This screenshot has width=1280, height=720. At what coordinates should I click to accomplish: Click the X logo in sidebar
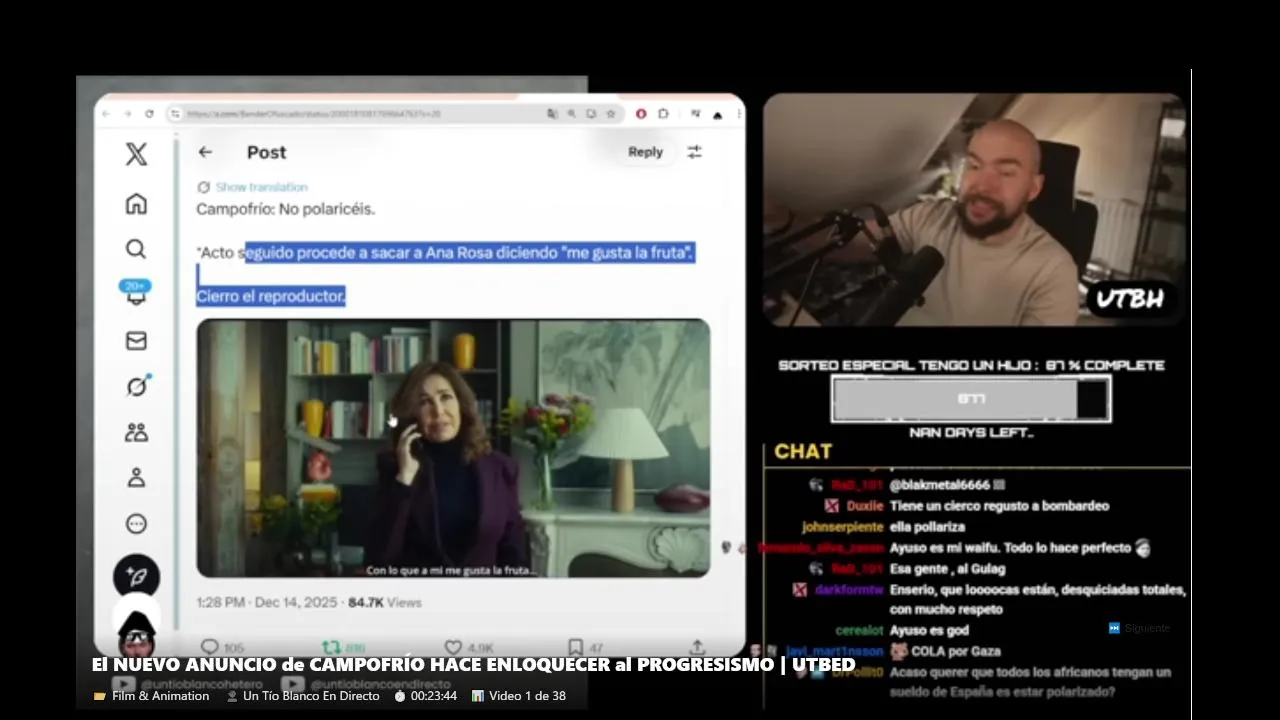click(136, 154)
